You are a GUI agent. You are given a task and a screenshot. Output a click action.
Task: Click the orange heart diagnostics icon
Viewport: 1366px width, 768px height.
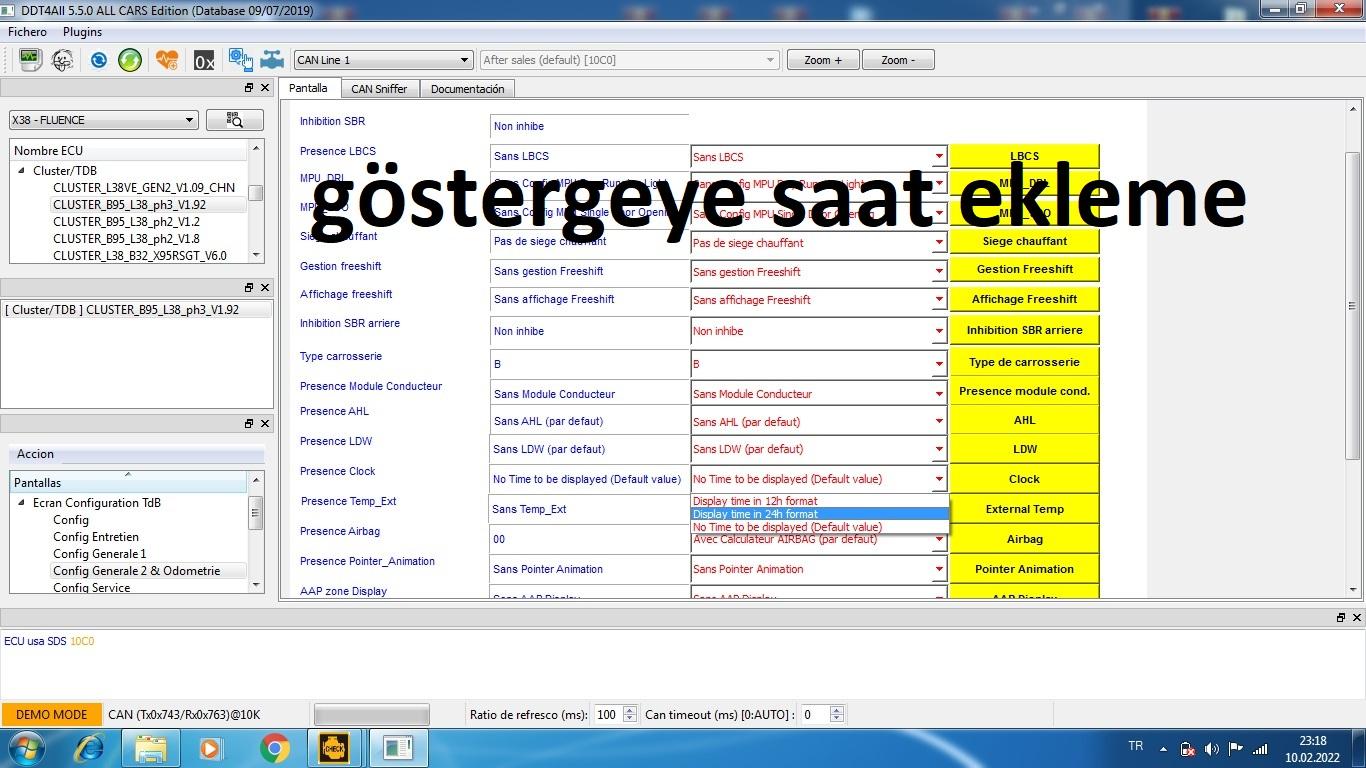(167, 60)
